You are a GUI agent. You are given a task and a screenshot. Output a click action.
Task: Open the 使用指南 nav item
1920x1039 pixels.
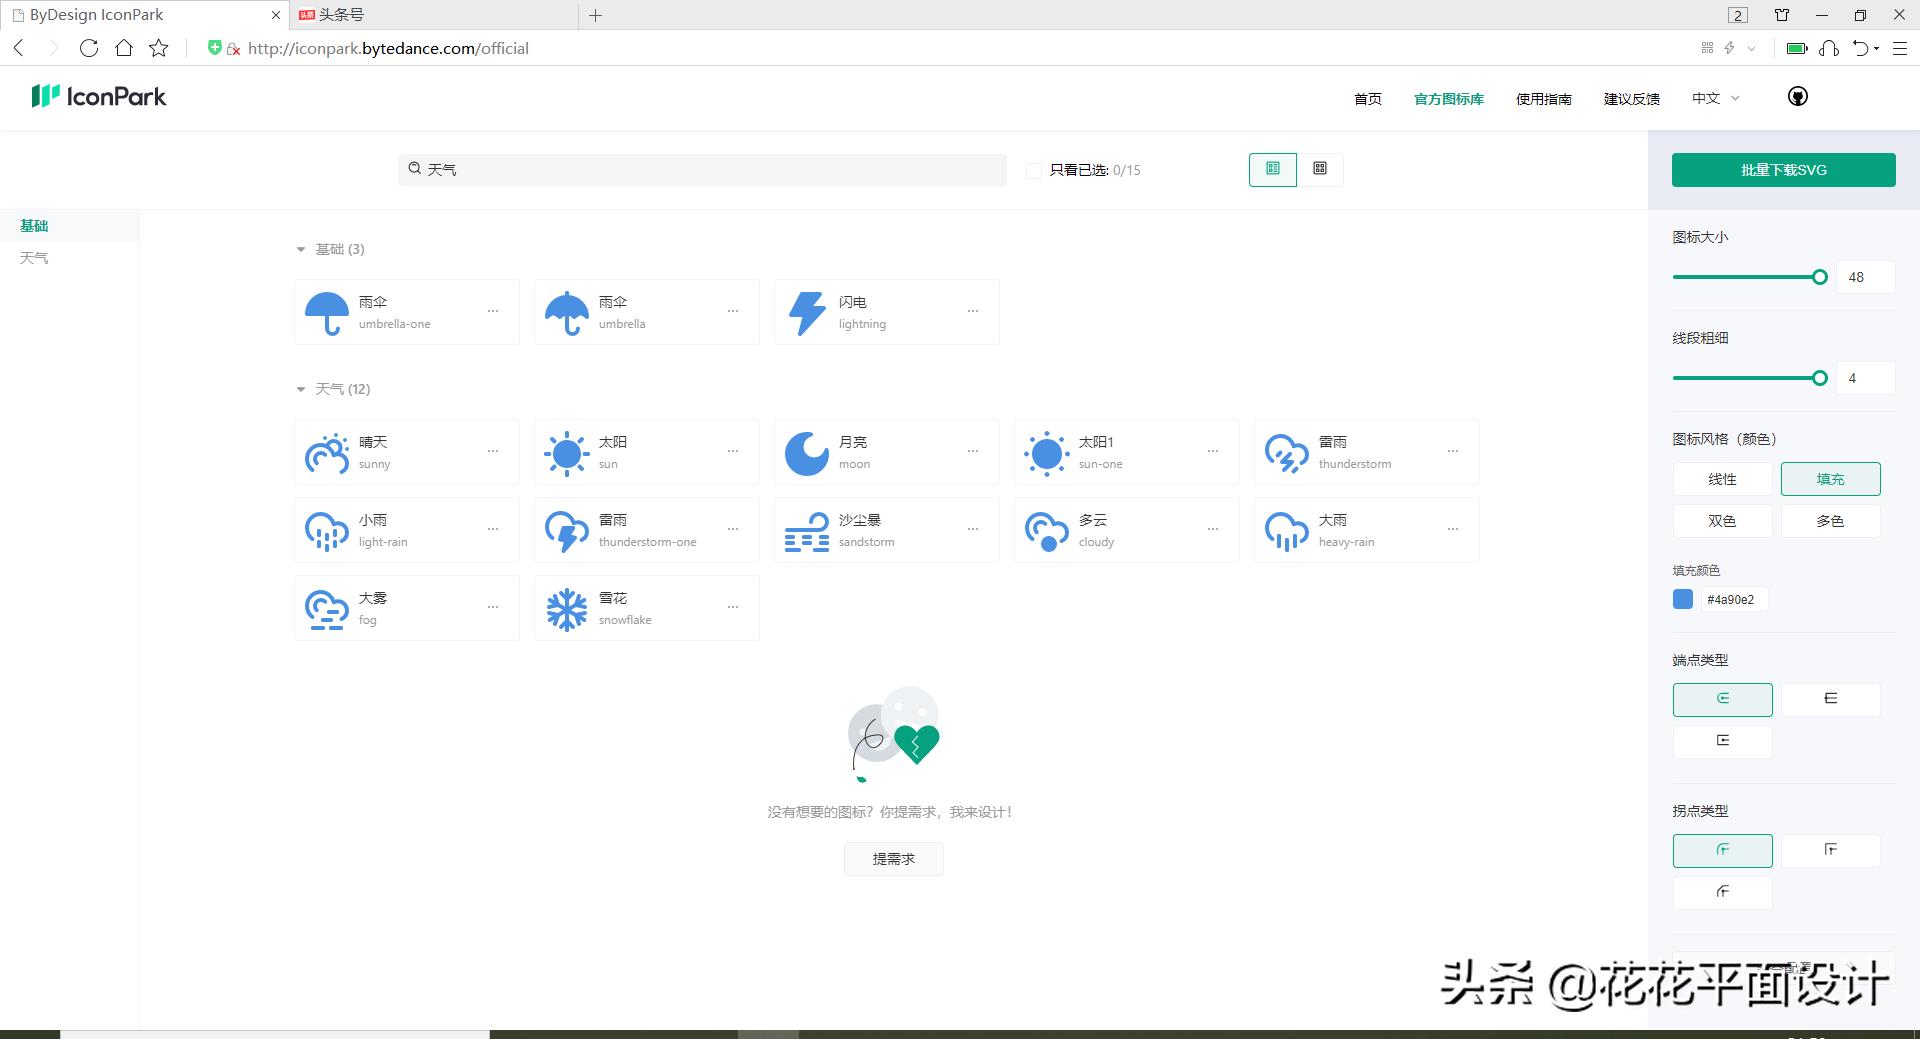coord(1544,99)
